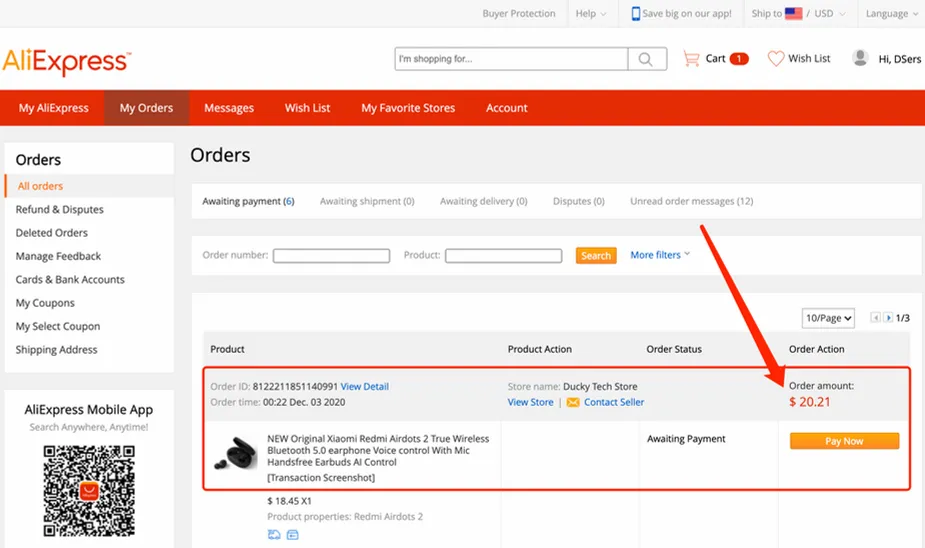925x548 pixels.
Task: Click the order amount $ 20.21
Action: pyautogui.click(x=809, y=402)
